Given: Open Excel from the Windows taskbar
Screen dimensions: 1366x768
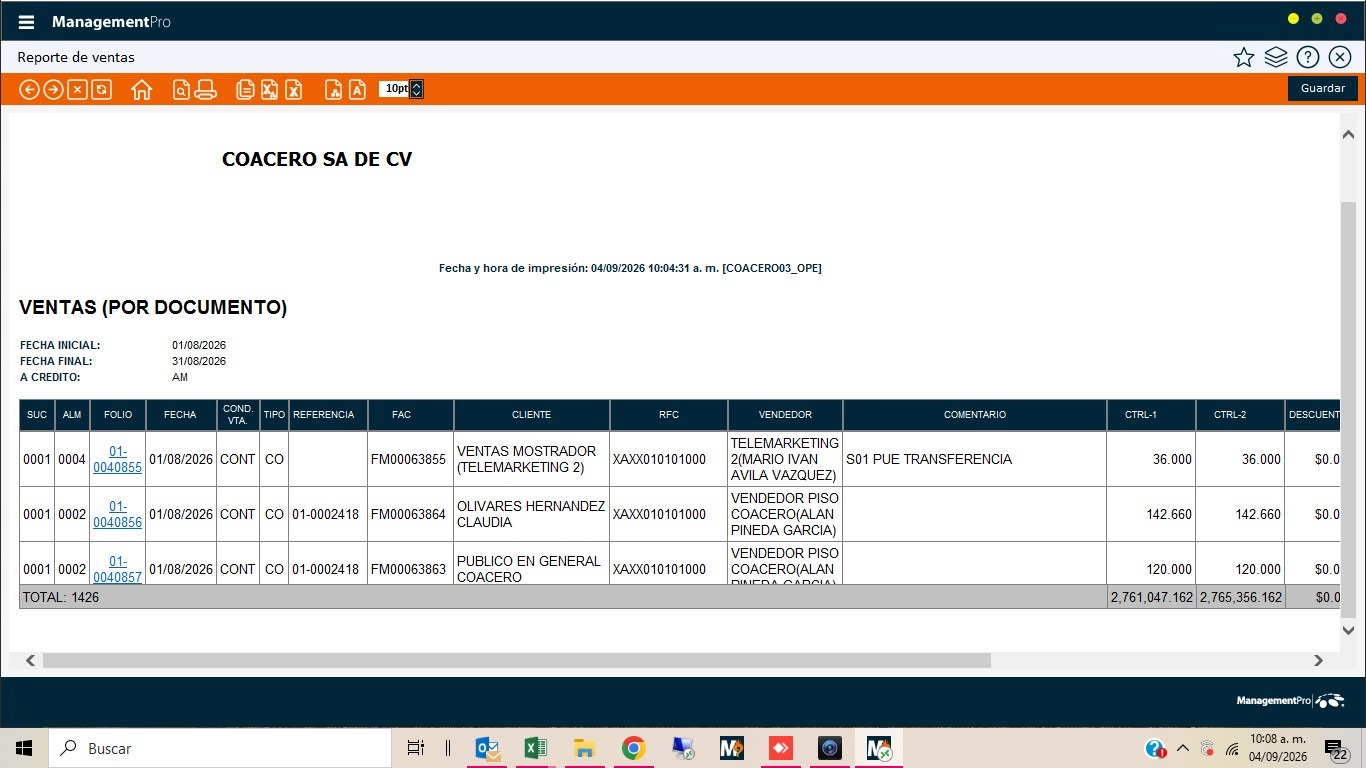Looking at the screenshot, I should tap(535, 748).
